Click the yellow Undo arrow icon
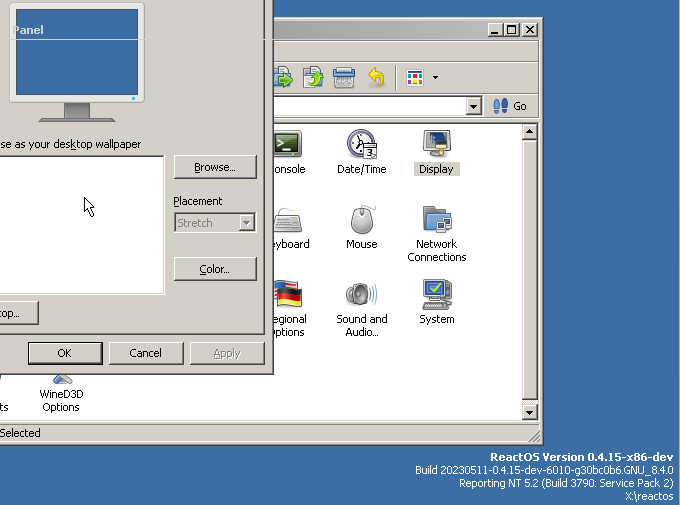 point(376,78)
